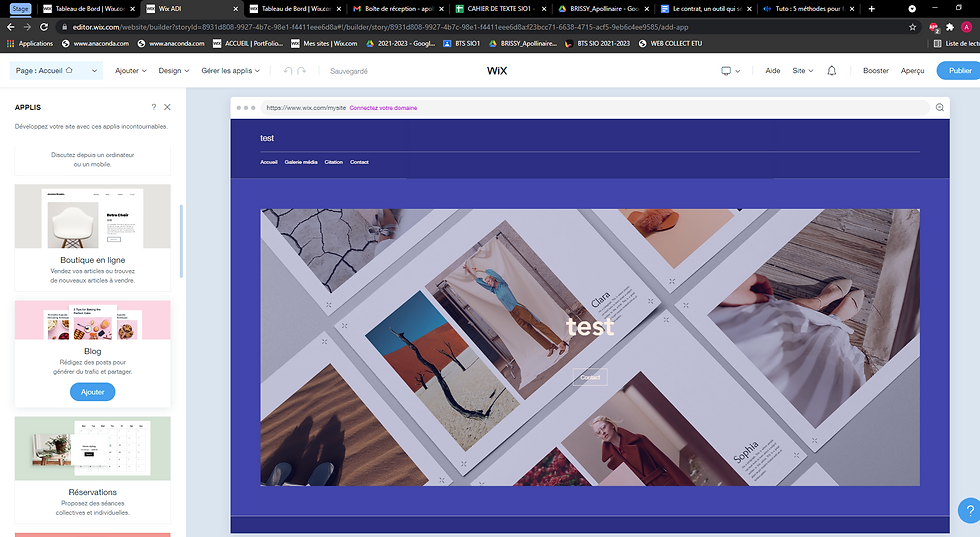Click the Sauvegardé status text
The image size is (980, 537).
[x=349, y=71]
